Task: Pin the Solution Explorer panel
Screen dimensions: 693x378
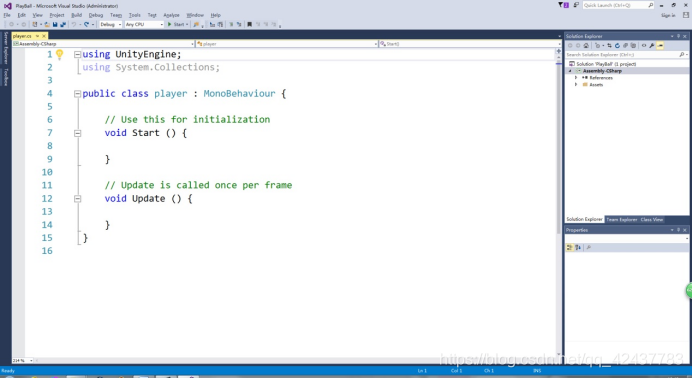Action: point(678,36)
